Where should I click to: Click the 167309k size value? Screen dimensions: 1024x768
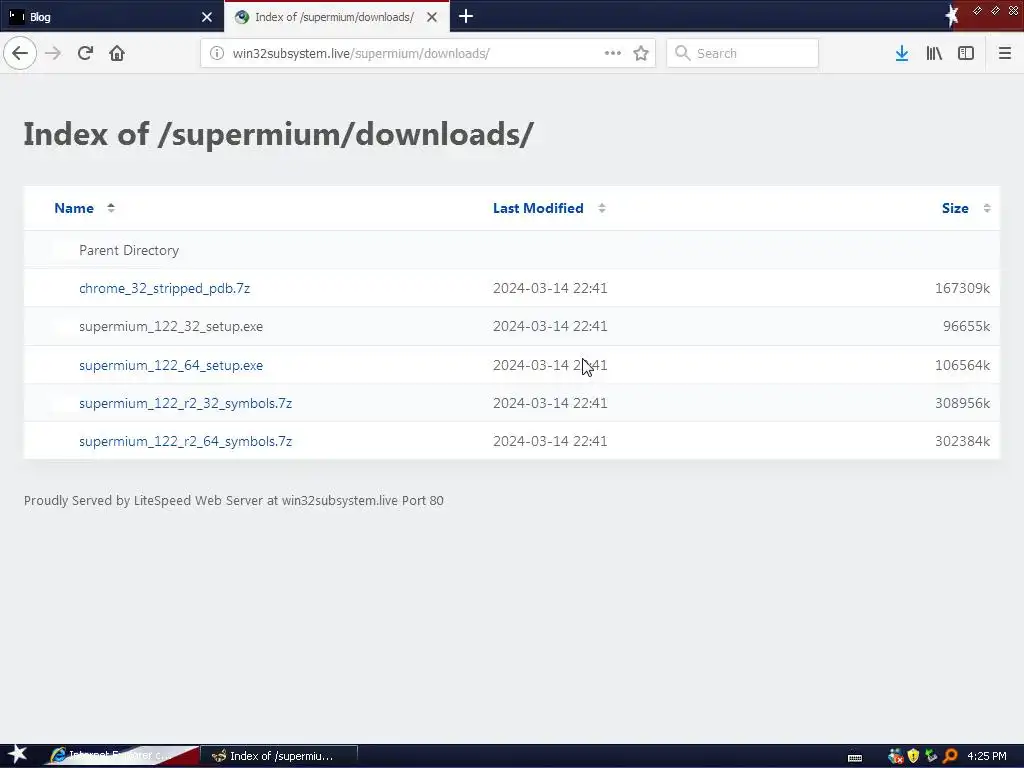(962, 288)
